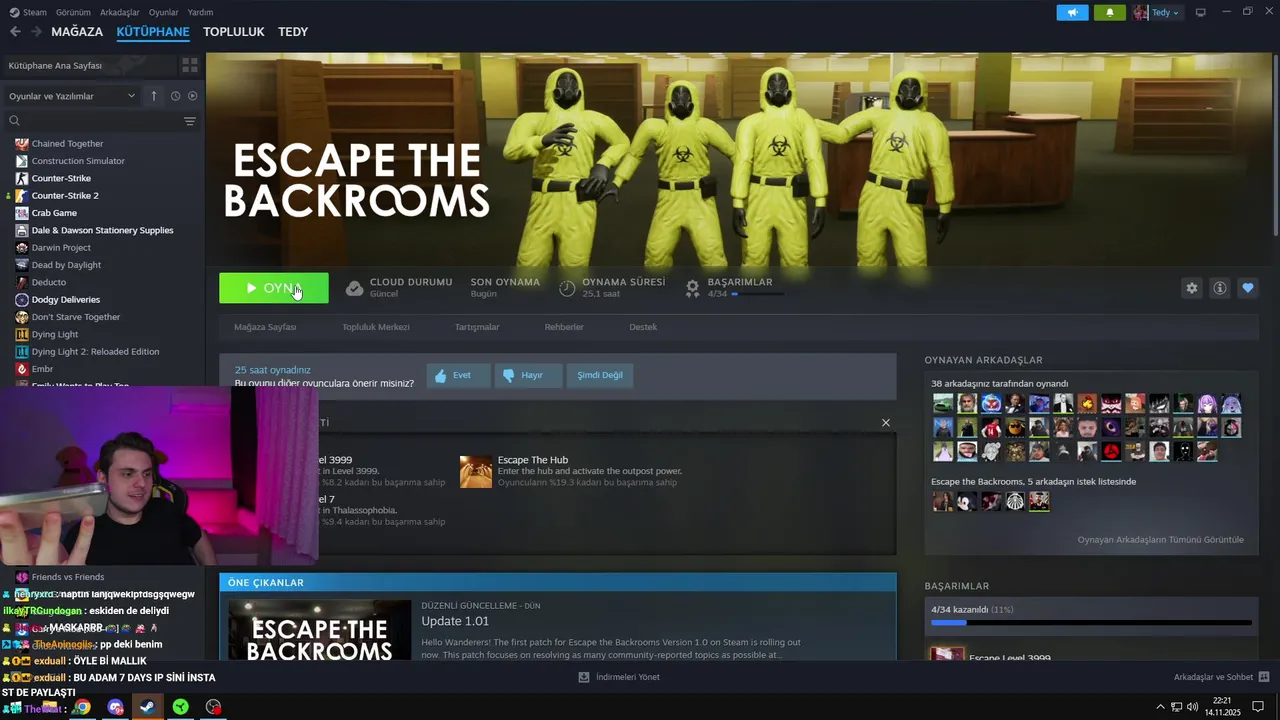Open the Tartışmalar tab

(x=477, y=327)
